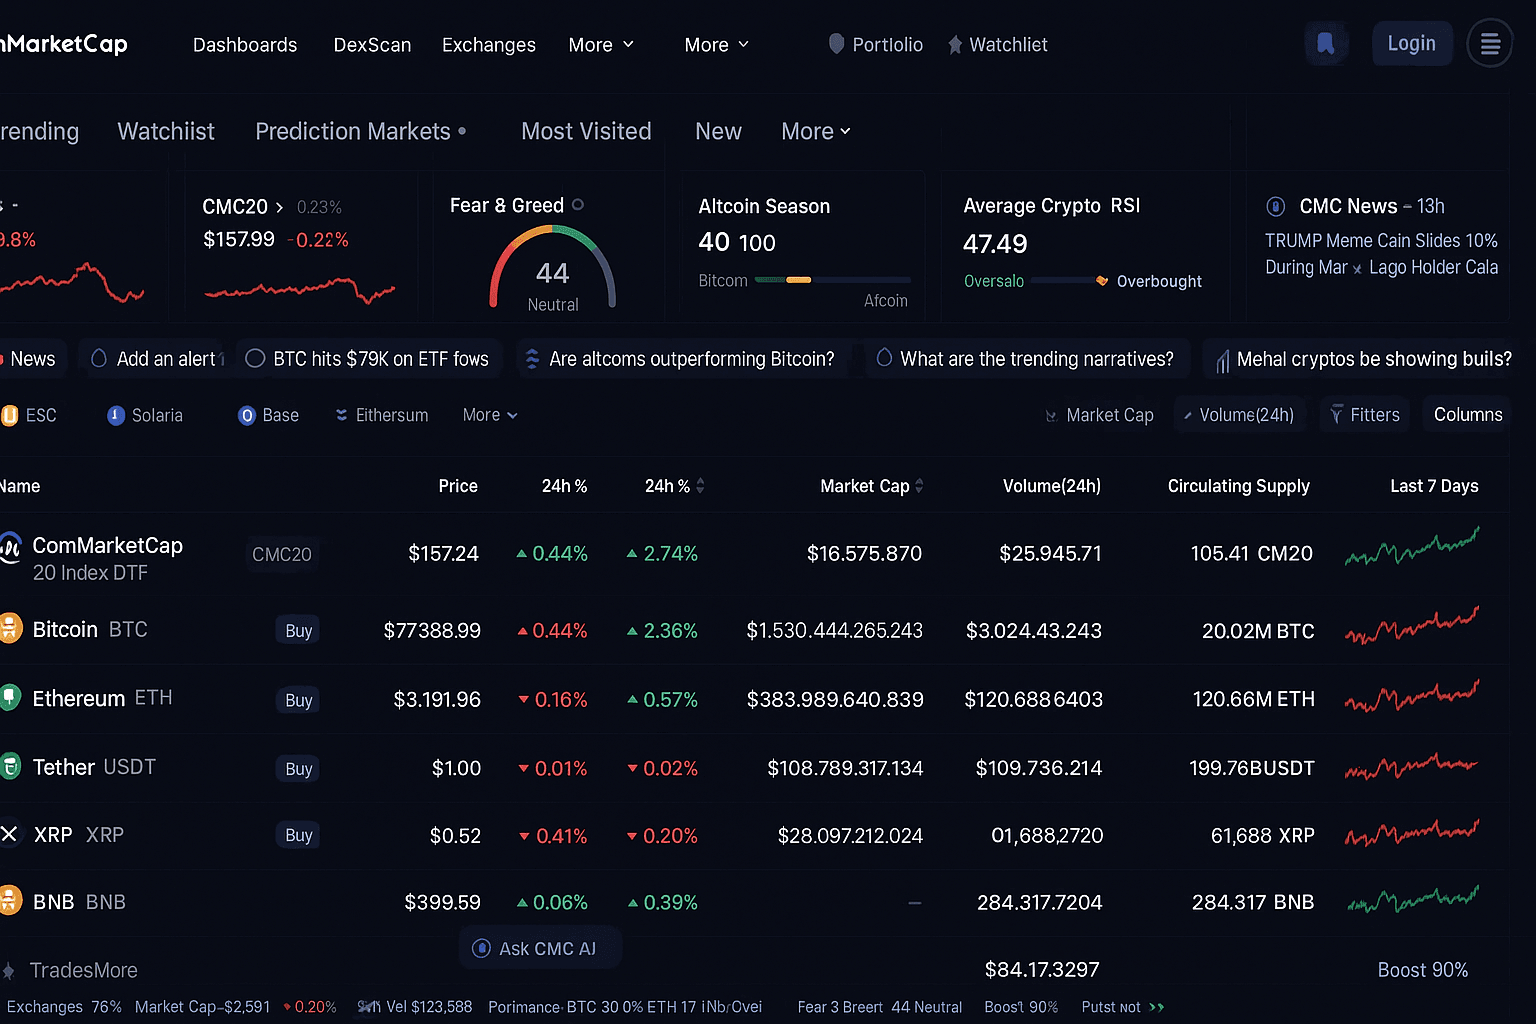
Task: Click the Watchlist star icon
Action: [955, 45]
